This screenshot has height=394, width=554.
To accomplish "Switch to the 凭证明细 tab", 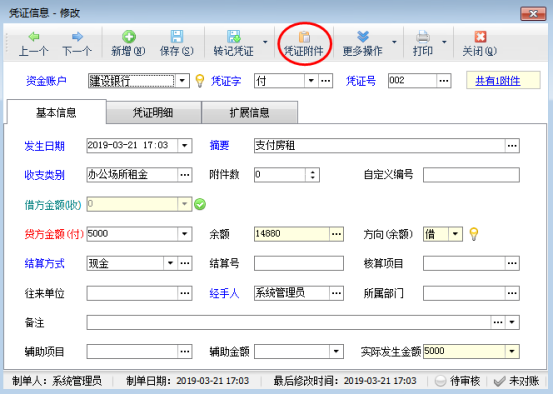I will click(154, 113).
